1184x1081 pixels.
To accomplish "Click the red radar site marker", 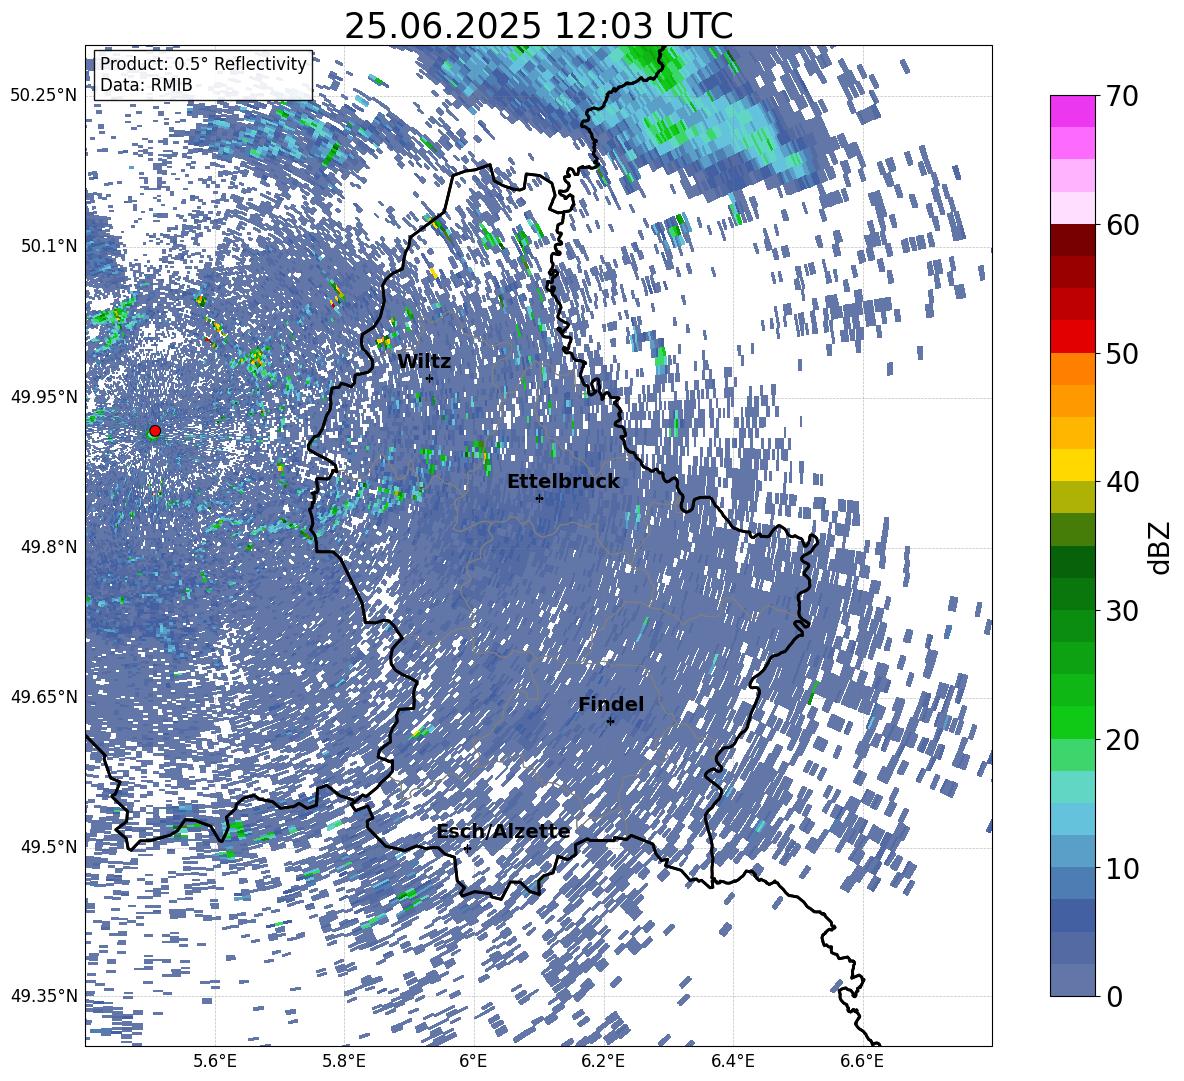I will (x=155, y=430).
